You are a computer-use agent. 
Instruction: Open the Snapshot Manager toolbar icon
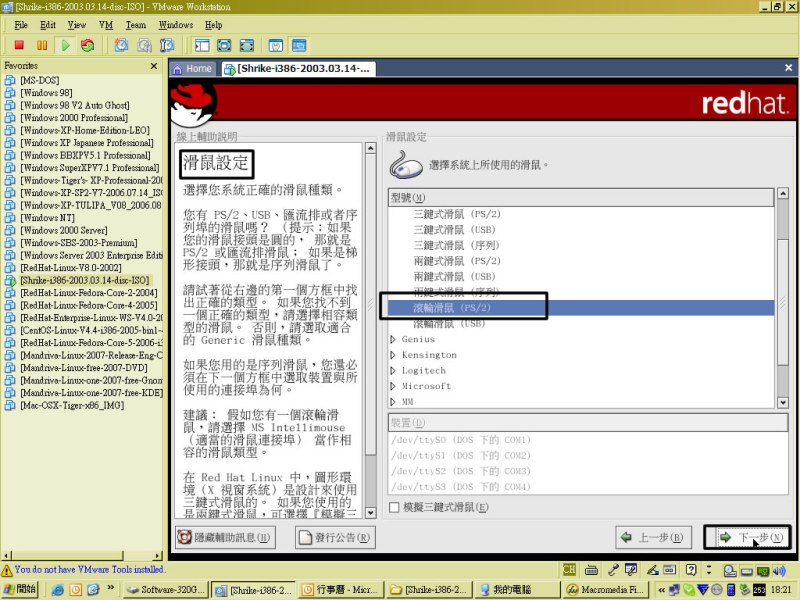(x=167, y=45)
